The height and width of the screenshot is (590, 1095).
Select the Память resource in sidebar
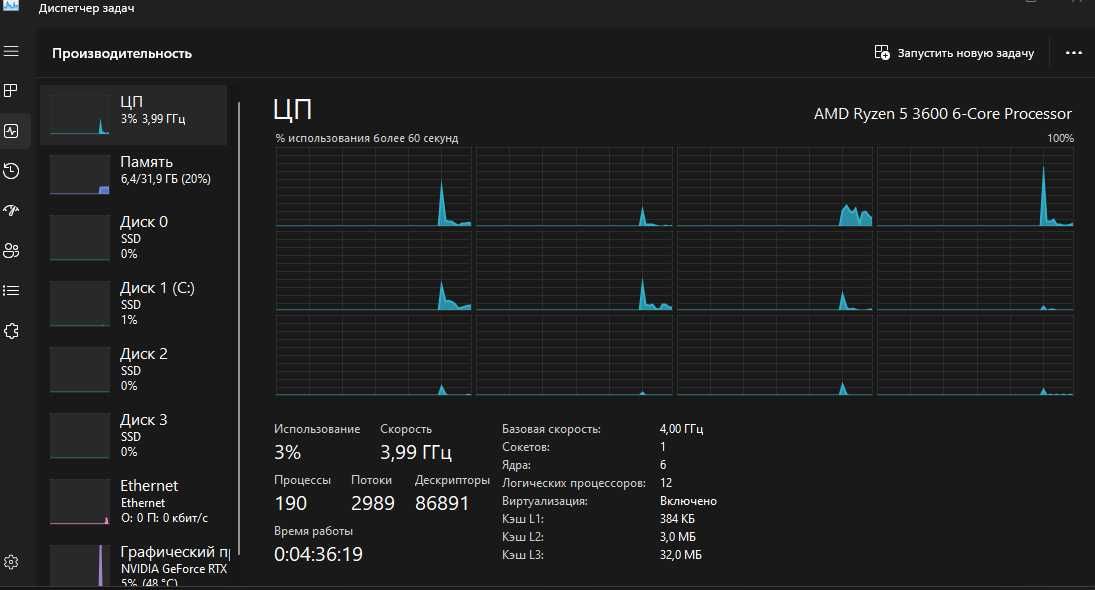(133, 175)
